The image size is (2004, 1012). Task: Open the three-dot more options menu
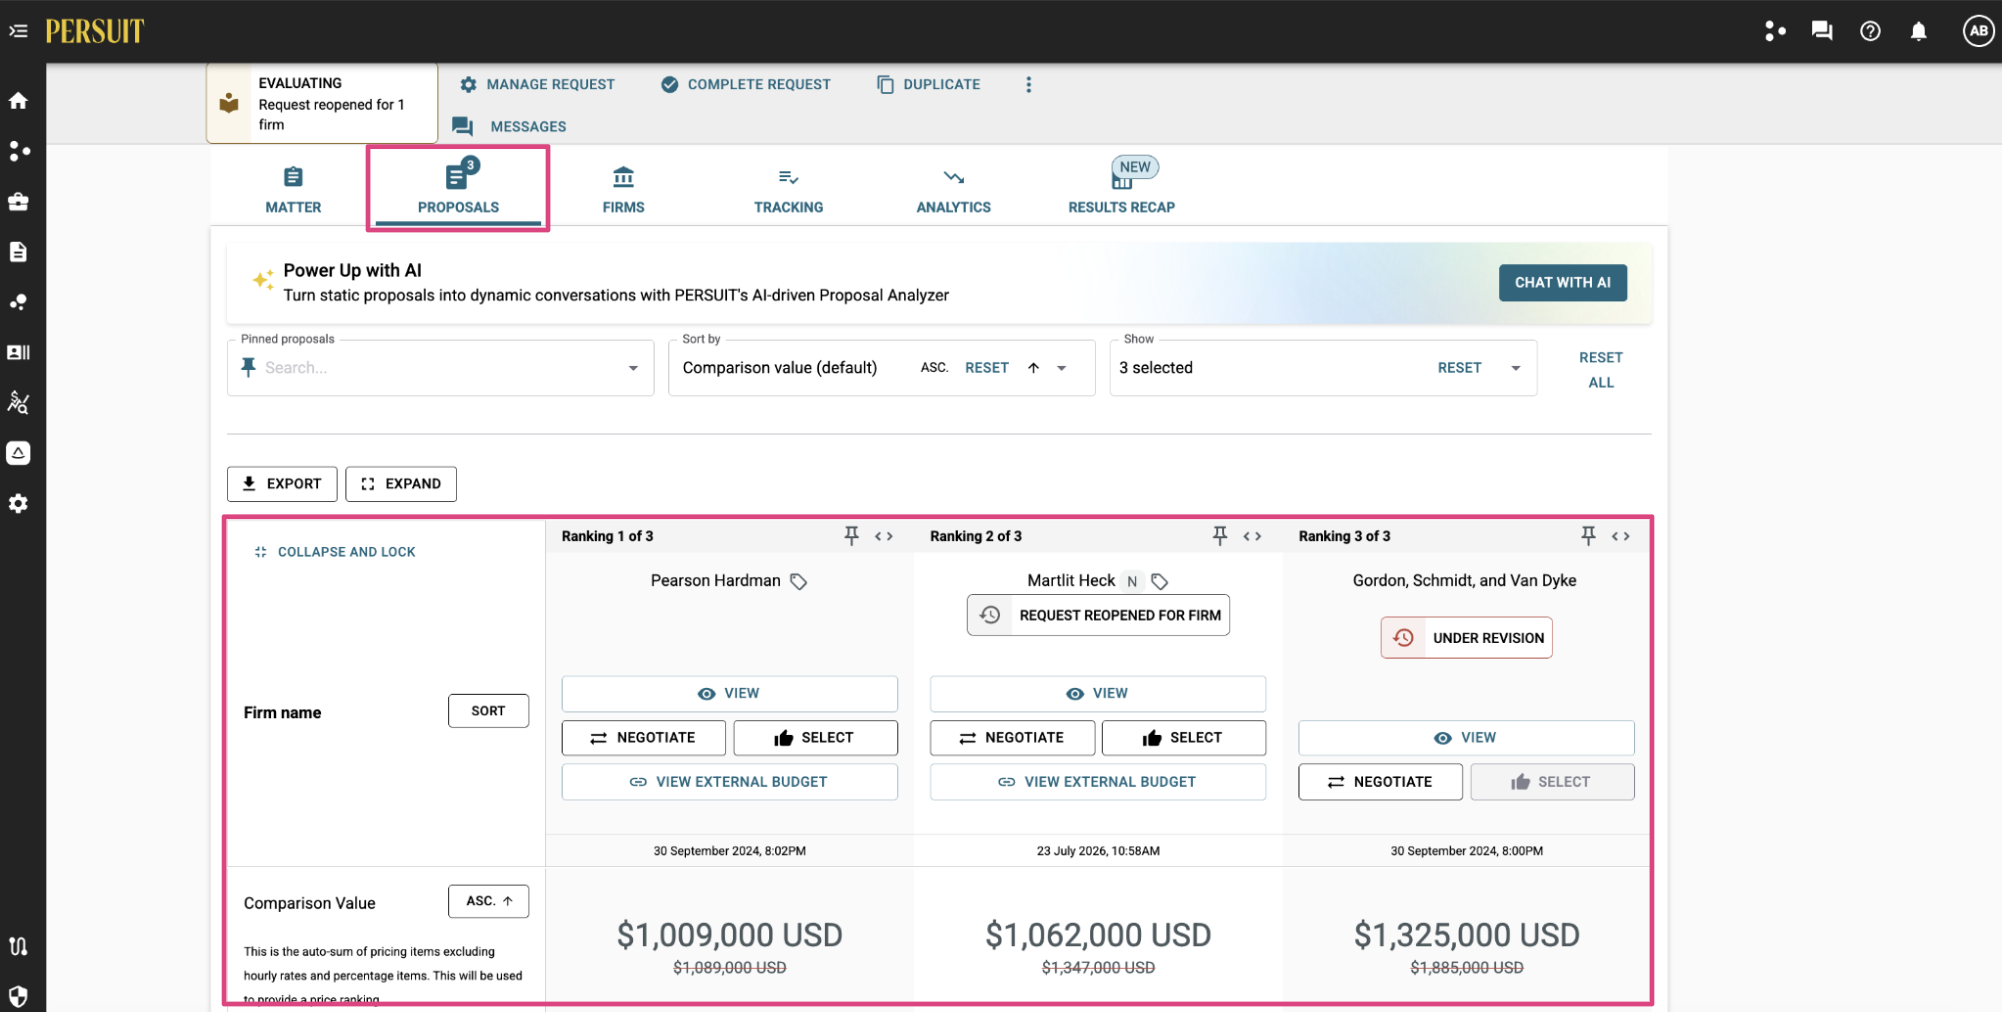1029,85
